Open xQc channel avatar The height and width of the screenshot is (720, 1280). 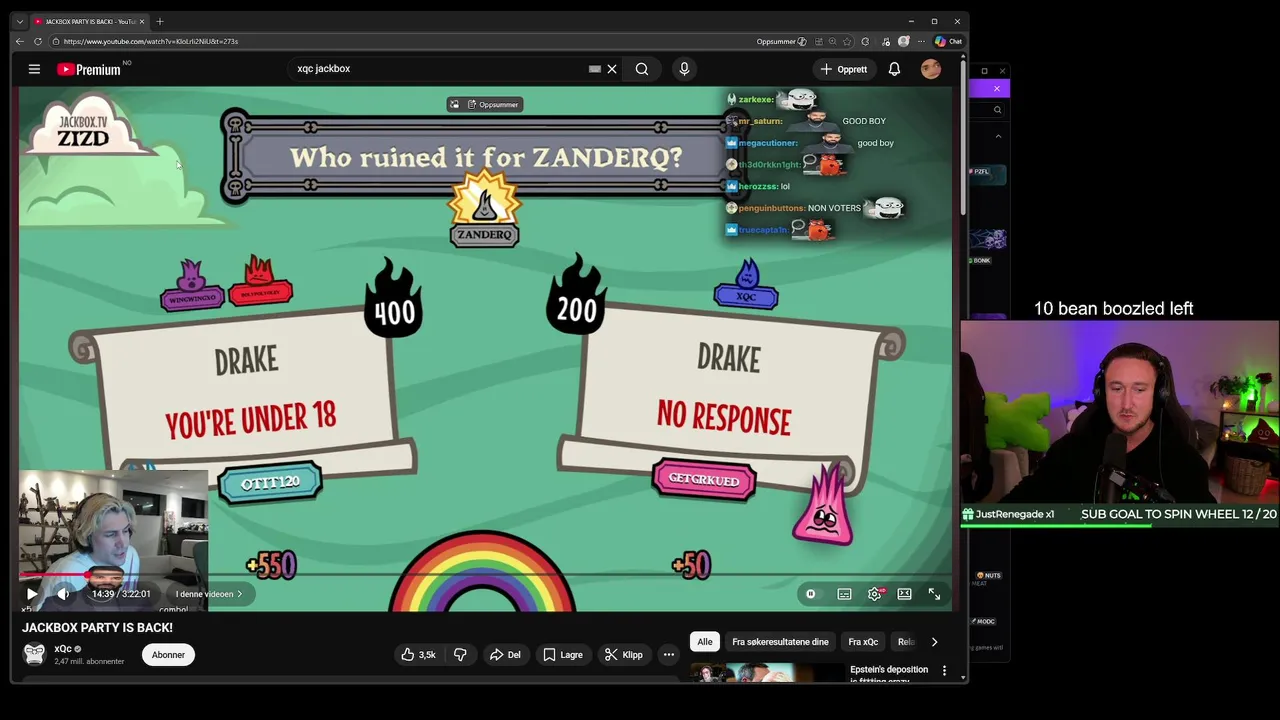tap(34, 654)
